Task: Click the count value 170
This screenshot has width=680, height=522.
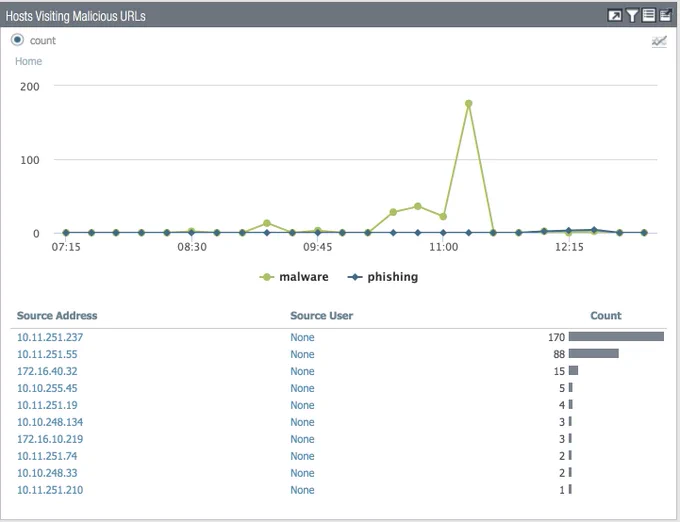Action: pyautogui.click(x=556, y=337)
